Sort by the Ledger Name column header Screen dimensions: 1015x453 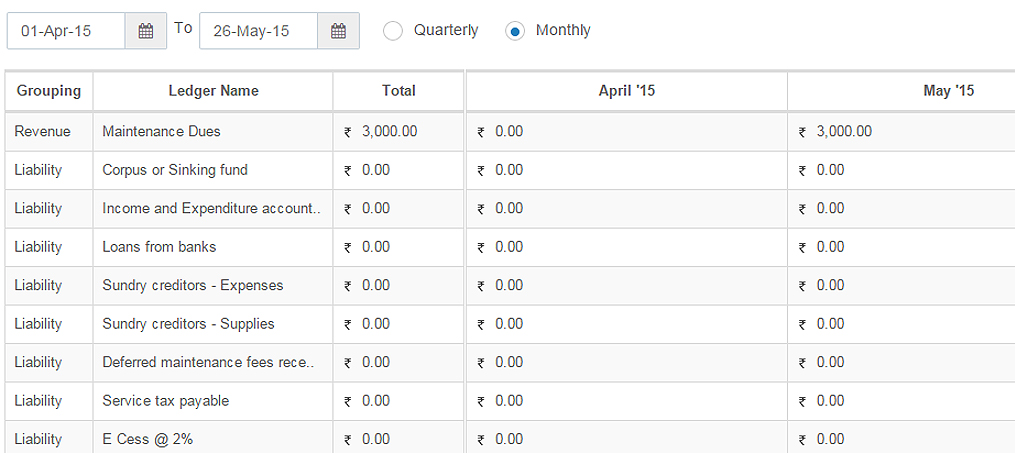click(213, 91)
